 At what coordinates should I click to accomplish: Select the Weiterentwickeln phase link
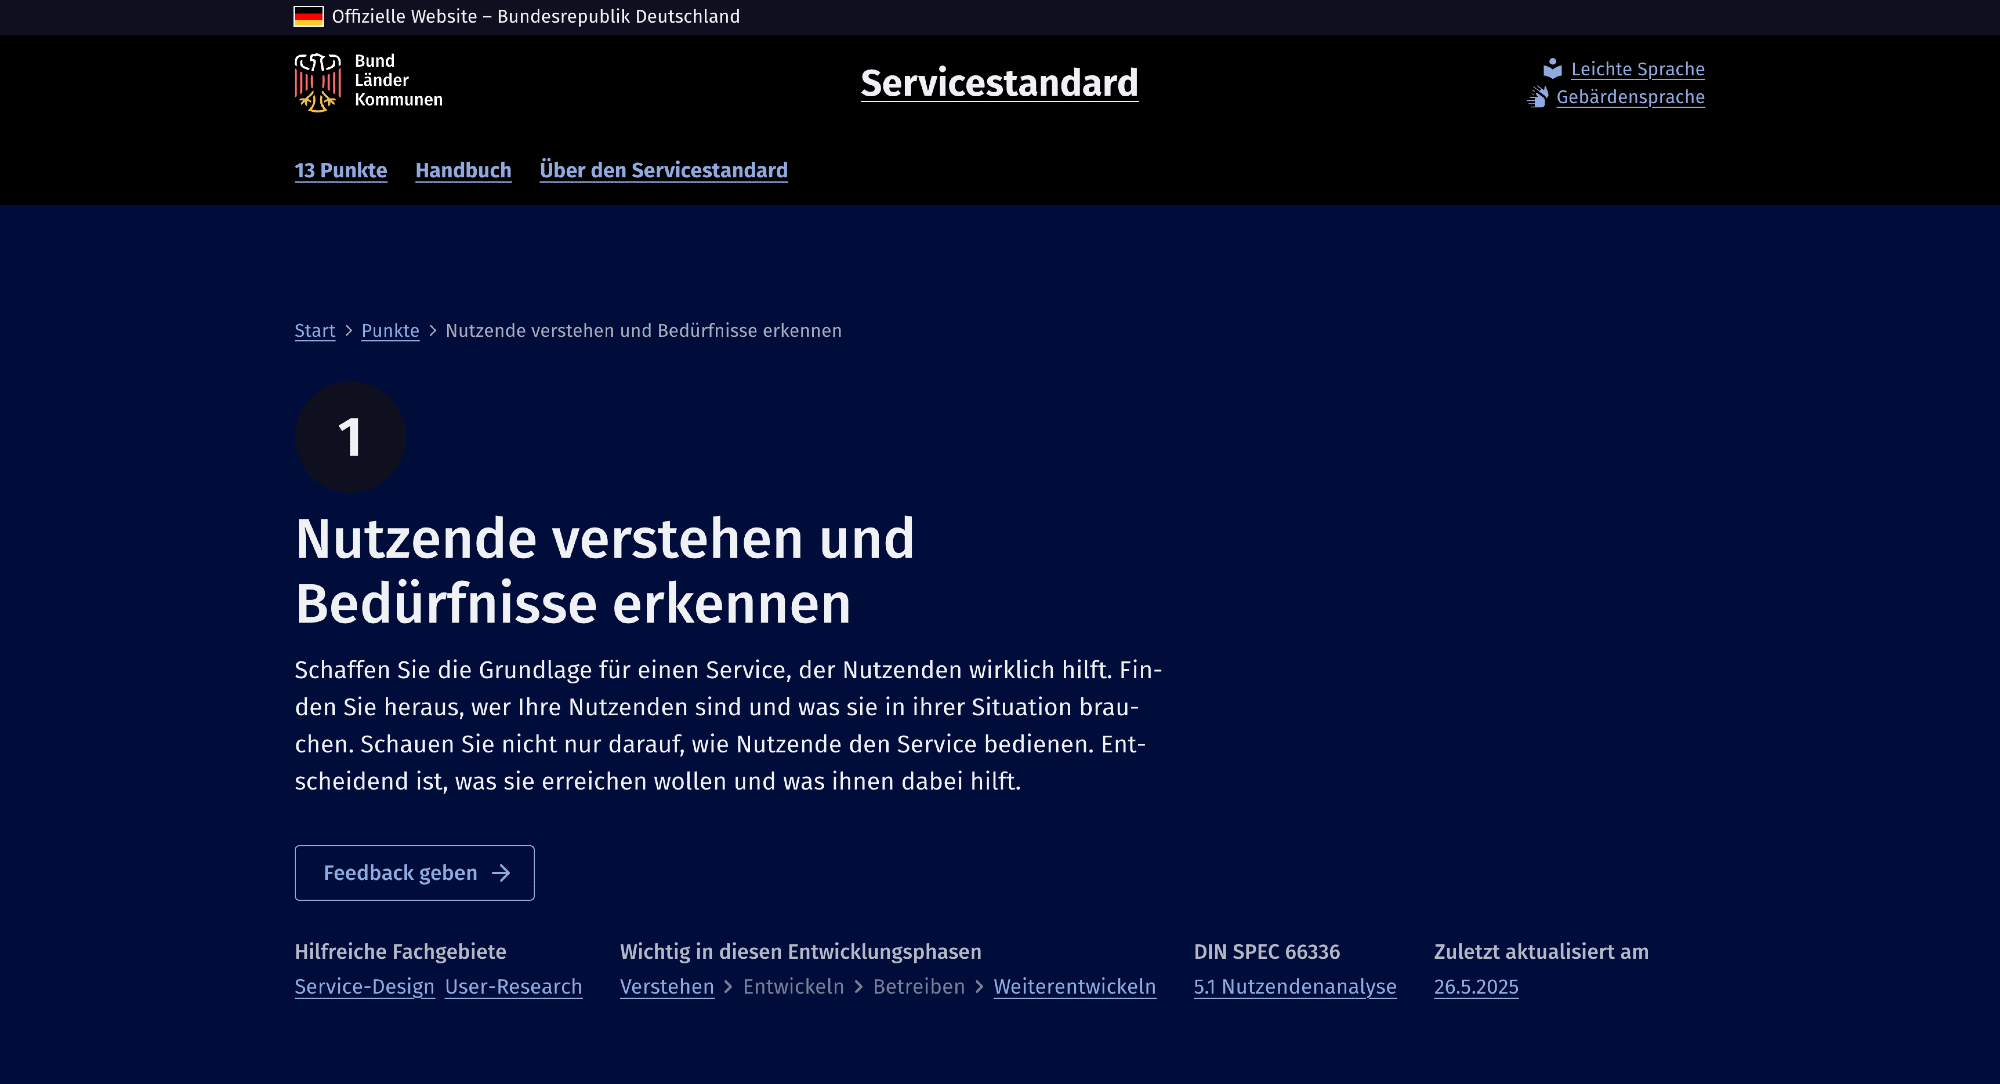[x=1074, y=986]
